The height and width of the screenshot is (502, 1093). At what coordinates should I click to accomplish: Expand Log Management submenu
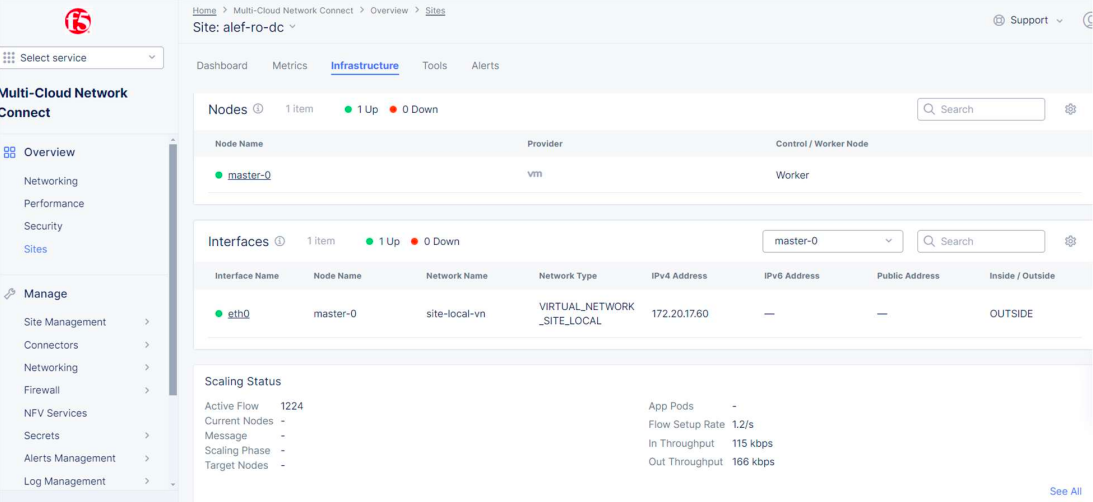147,481
